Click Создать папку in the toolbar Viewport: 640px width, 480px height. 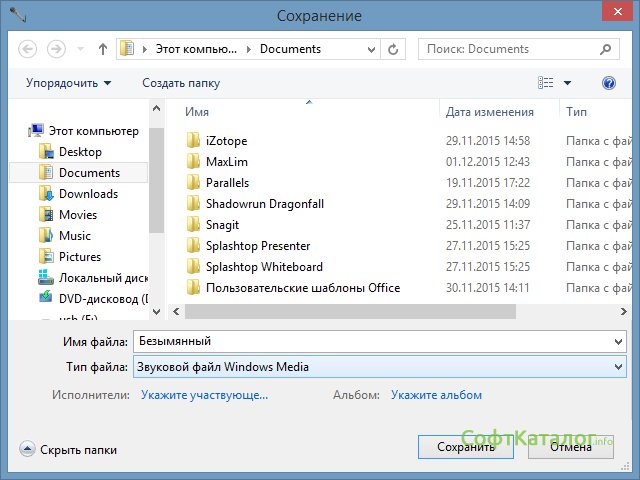point(181,83)
